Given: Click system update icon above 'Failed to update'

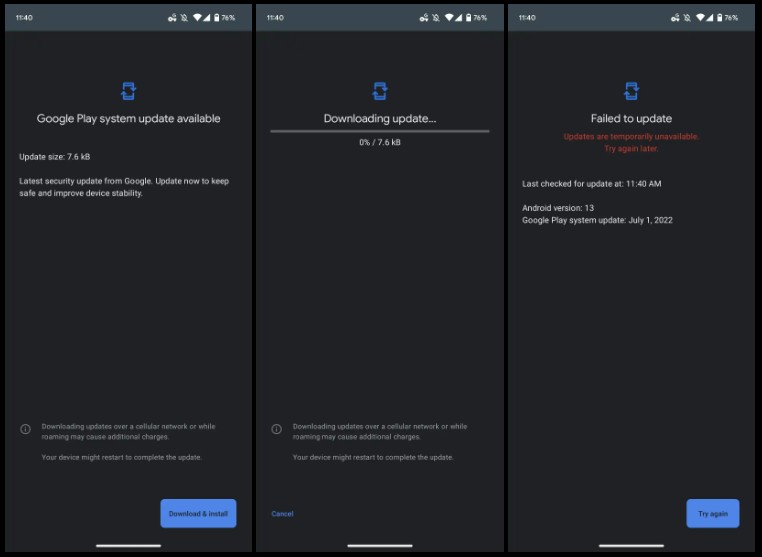Looking at the screenshot, I should (x=631, y=91).
